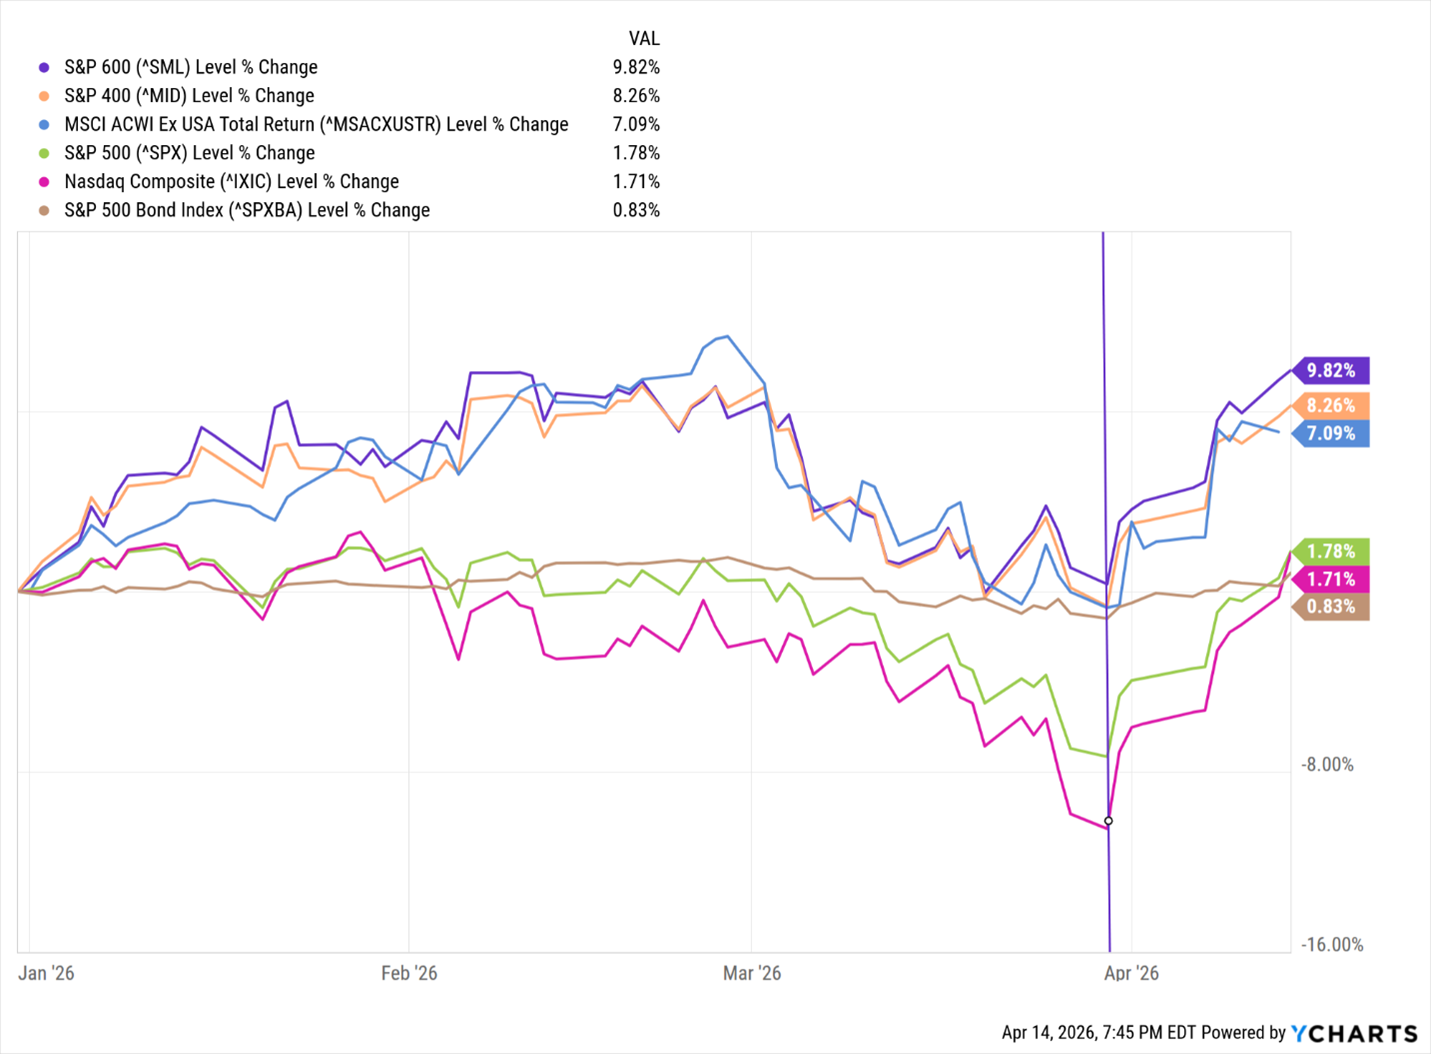Viewport: 1431px width, 1054px height.
Task: Click the orange 8.26% end-value flag
Action: [1331, 405]
